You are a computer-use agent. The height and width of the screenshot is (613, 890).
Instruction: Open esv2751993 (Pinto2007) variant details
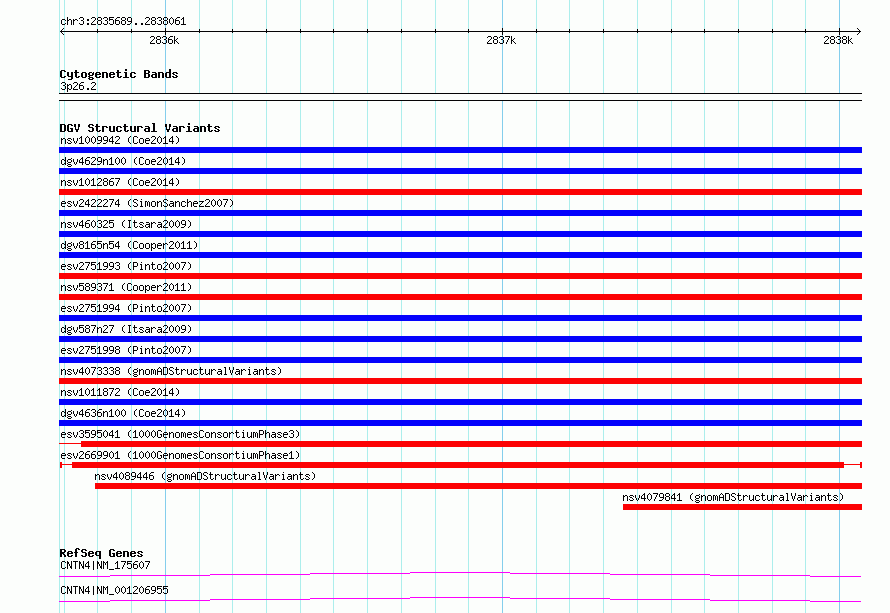(x=126, y=266)
